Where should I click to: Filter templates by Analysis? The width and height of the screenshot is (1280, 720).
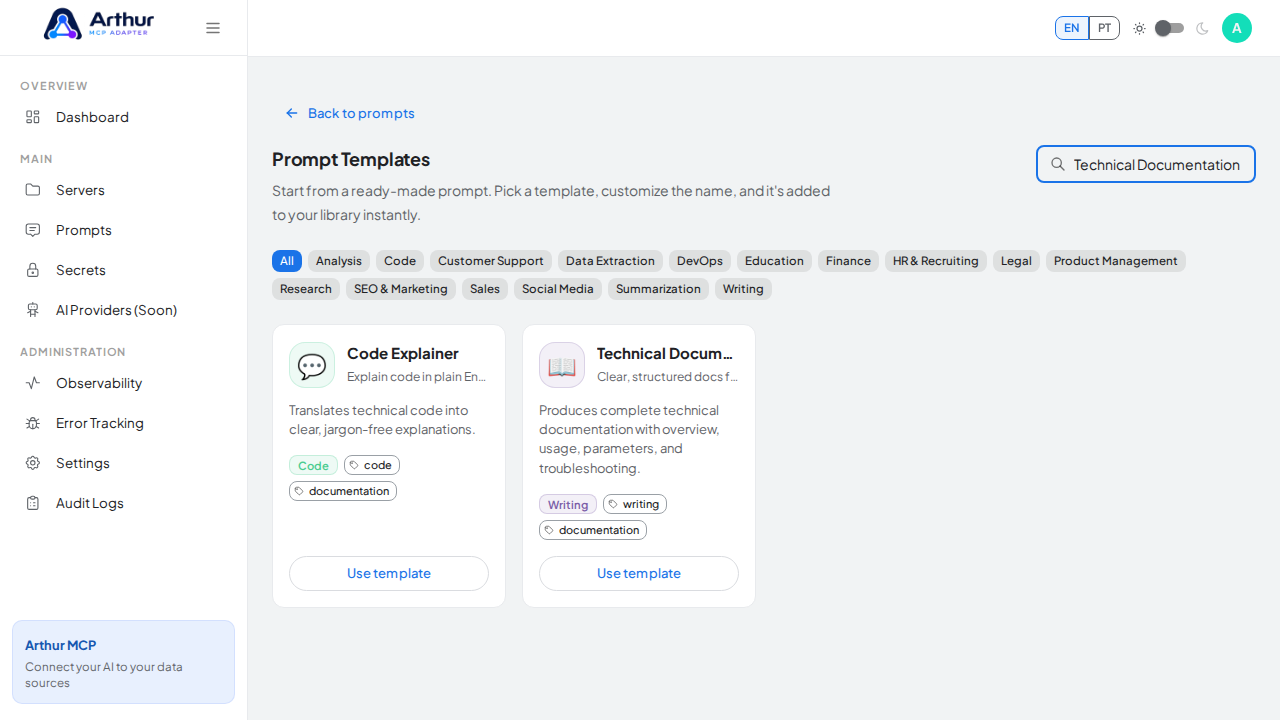(339, 261)
